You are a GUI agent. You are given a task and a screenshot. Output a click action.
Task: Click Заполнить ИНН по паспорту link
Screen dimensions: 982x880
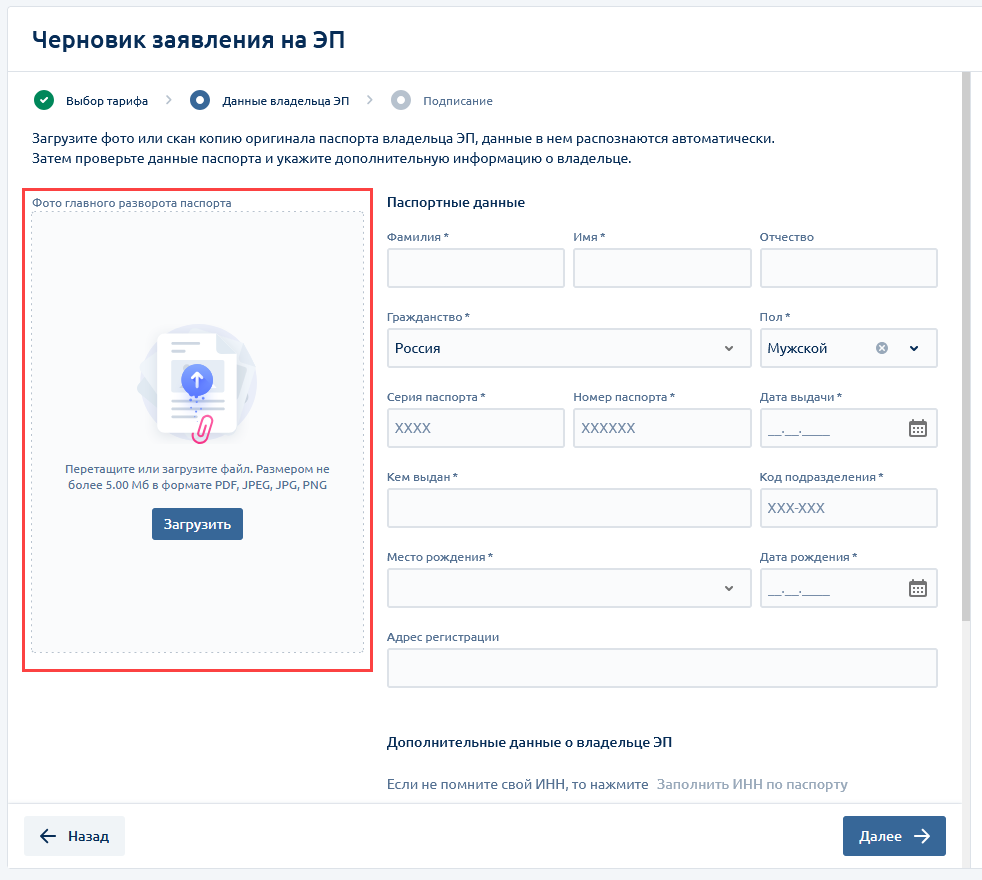click(752, 784)
